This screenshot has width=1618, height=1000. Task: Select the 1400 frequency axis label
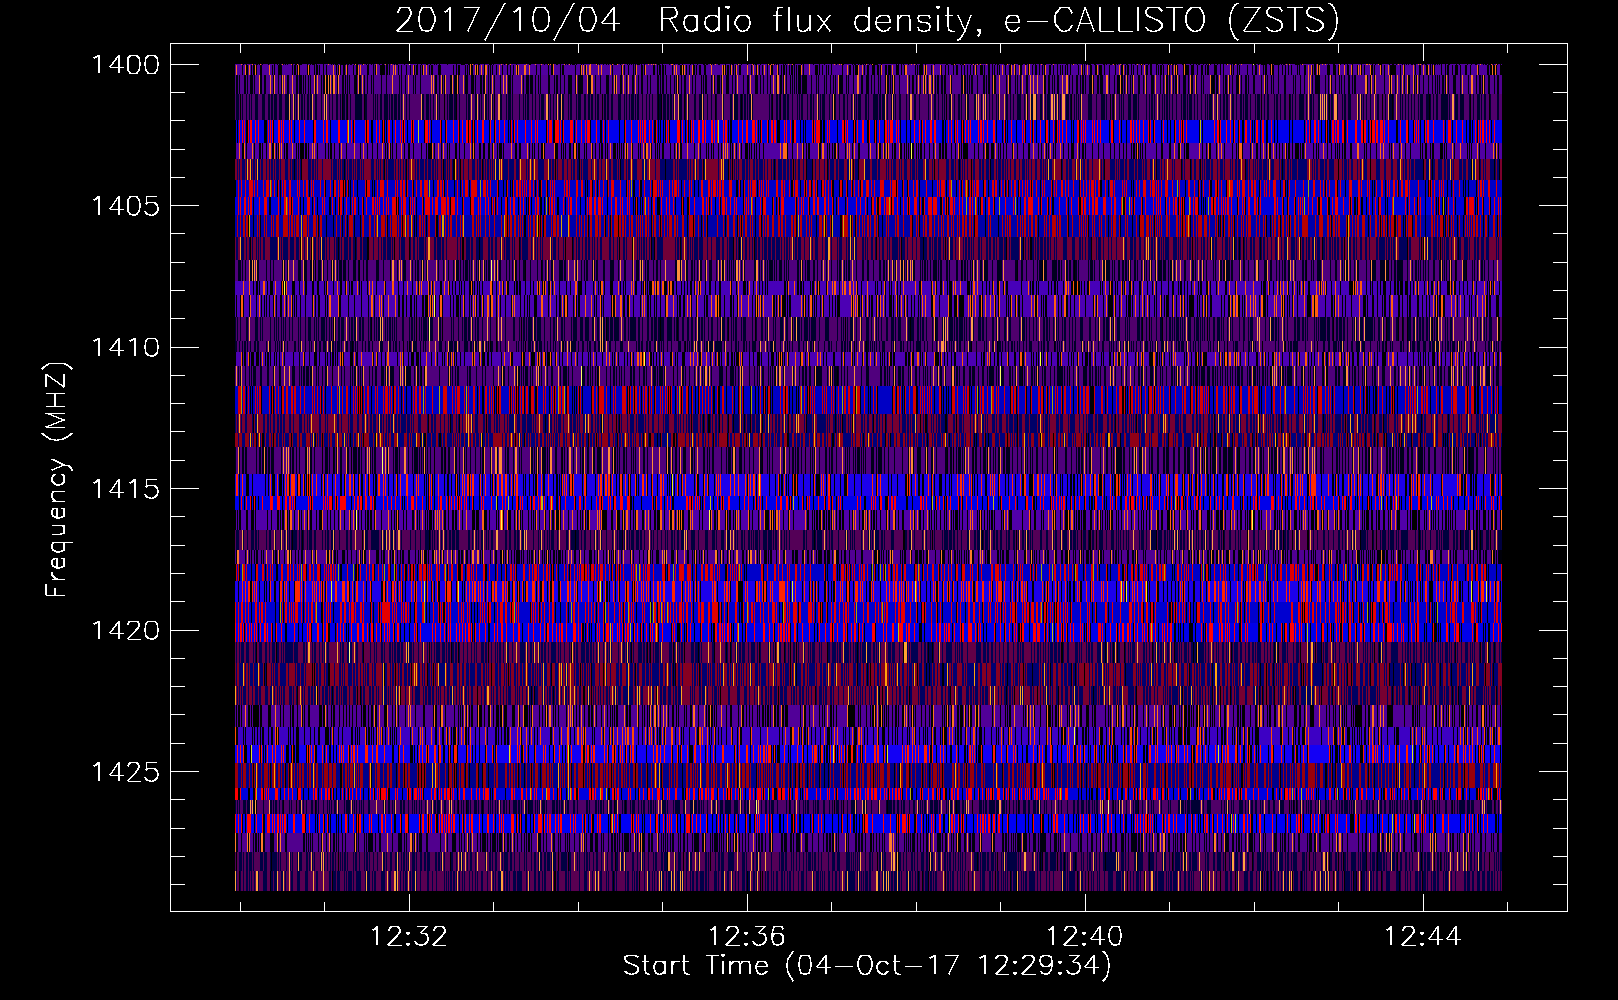125,65
